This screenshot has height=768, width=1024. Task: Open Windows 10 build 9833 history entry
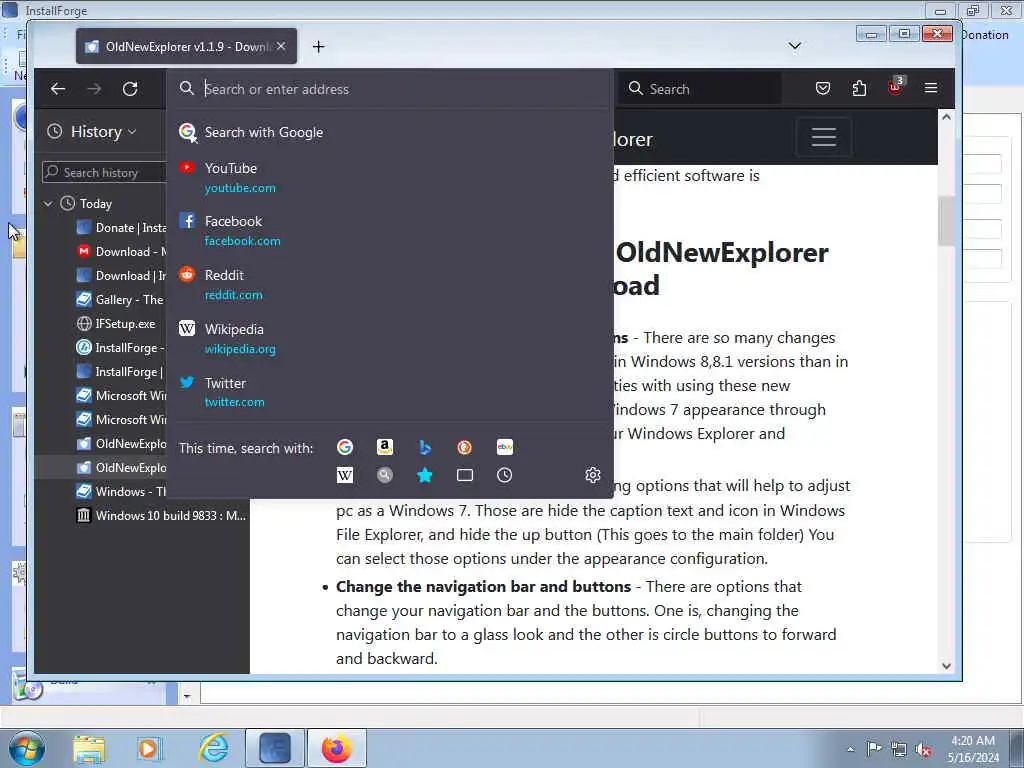point(161,515)
